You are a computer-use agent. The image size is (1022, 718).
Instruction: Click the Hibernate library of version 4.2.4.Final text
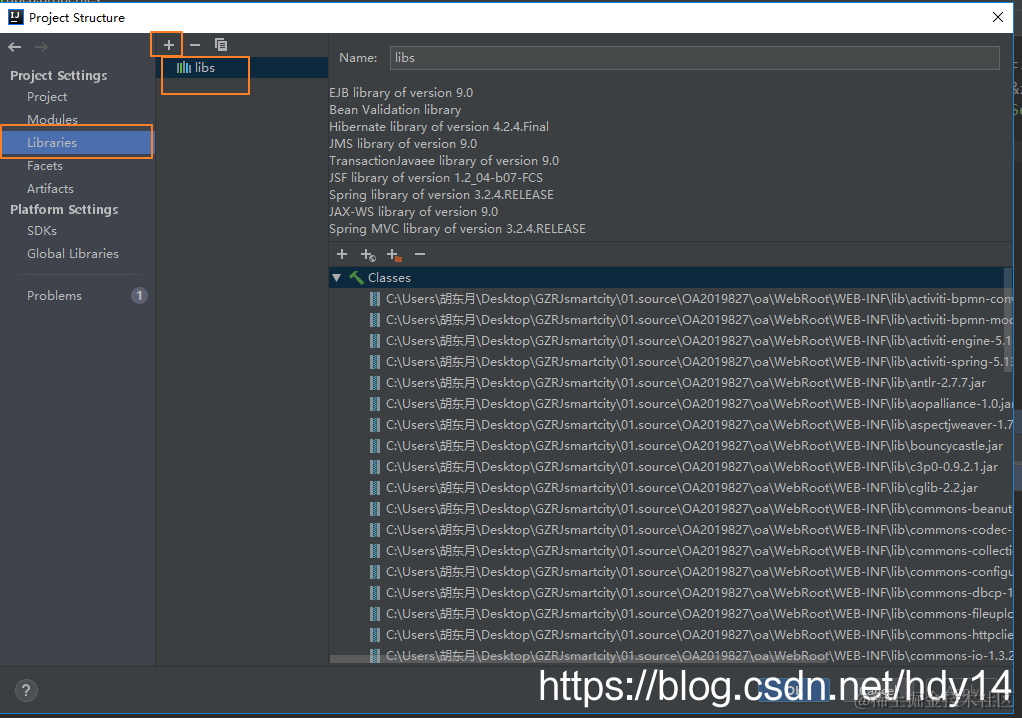point(439,127)
